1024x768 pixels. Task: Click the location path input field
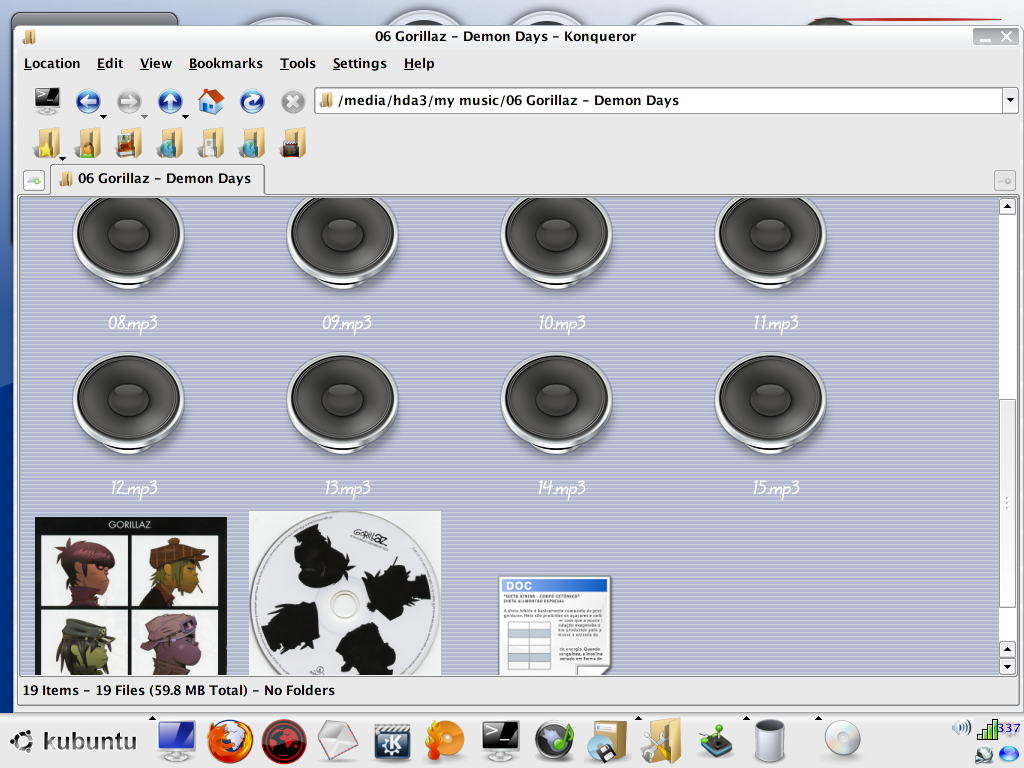659,101
